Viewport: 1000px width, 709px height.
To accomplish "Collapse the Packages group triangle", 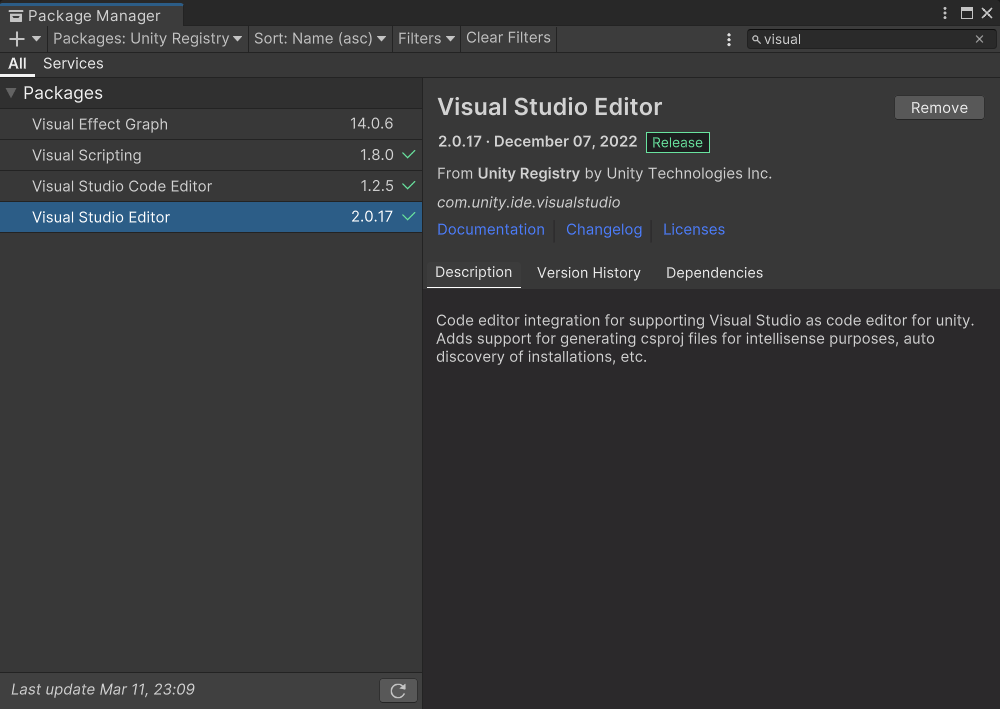I will pos(11,93).
